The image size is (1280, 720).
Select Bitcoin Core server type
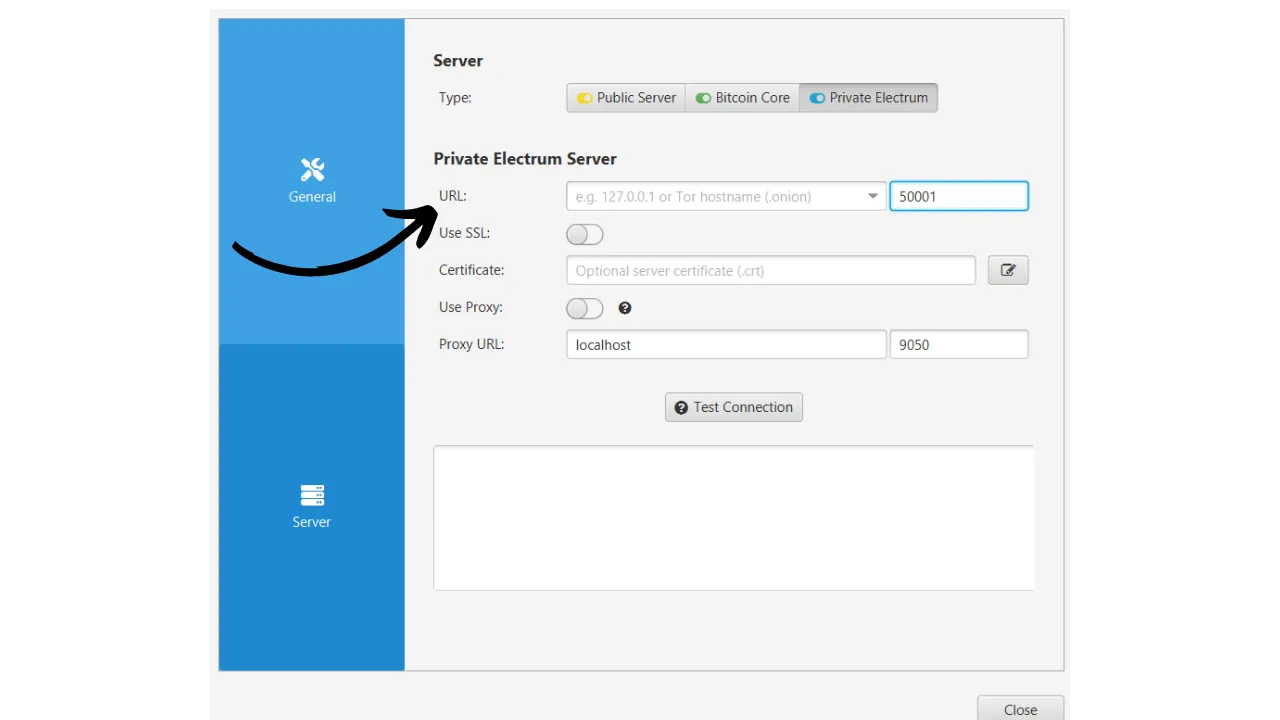point(742,98)
